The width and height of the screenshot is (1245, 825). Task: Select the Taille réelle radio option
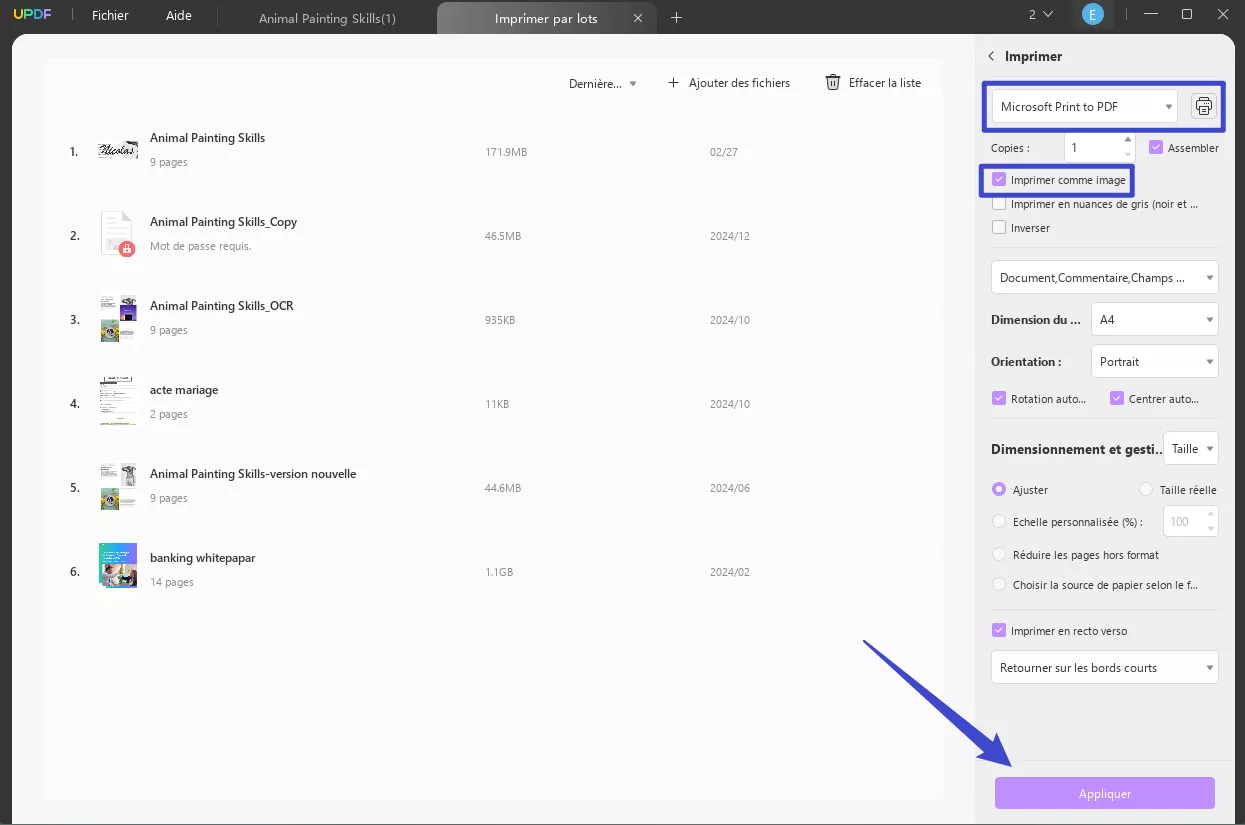[1146, 490]
